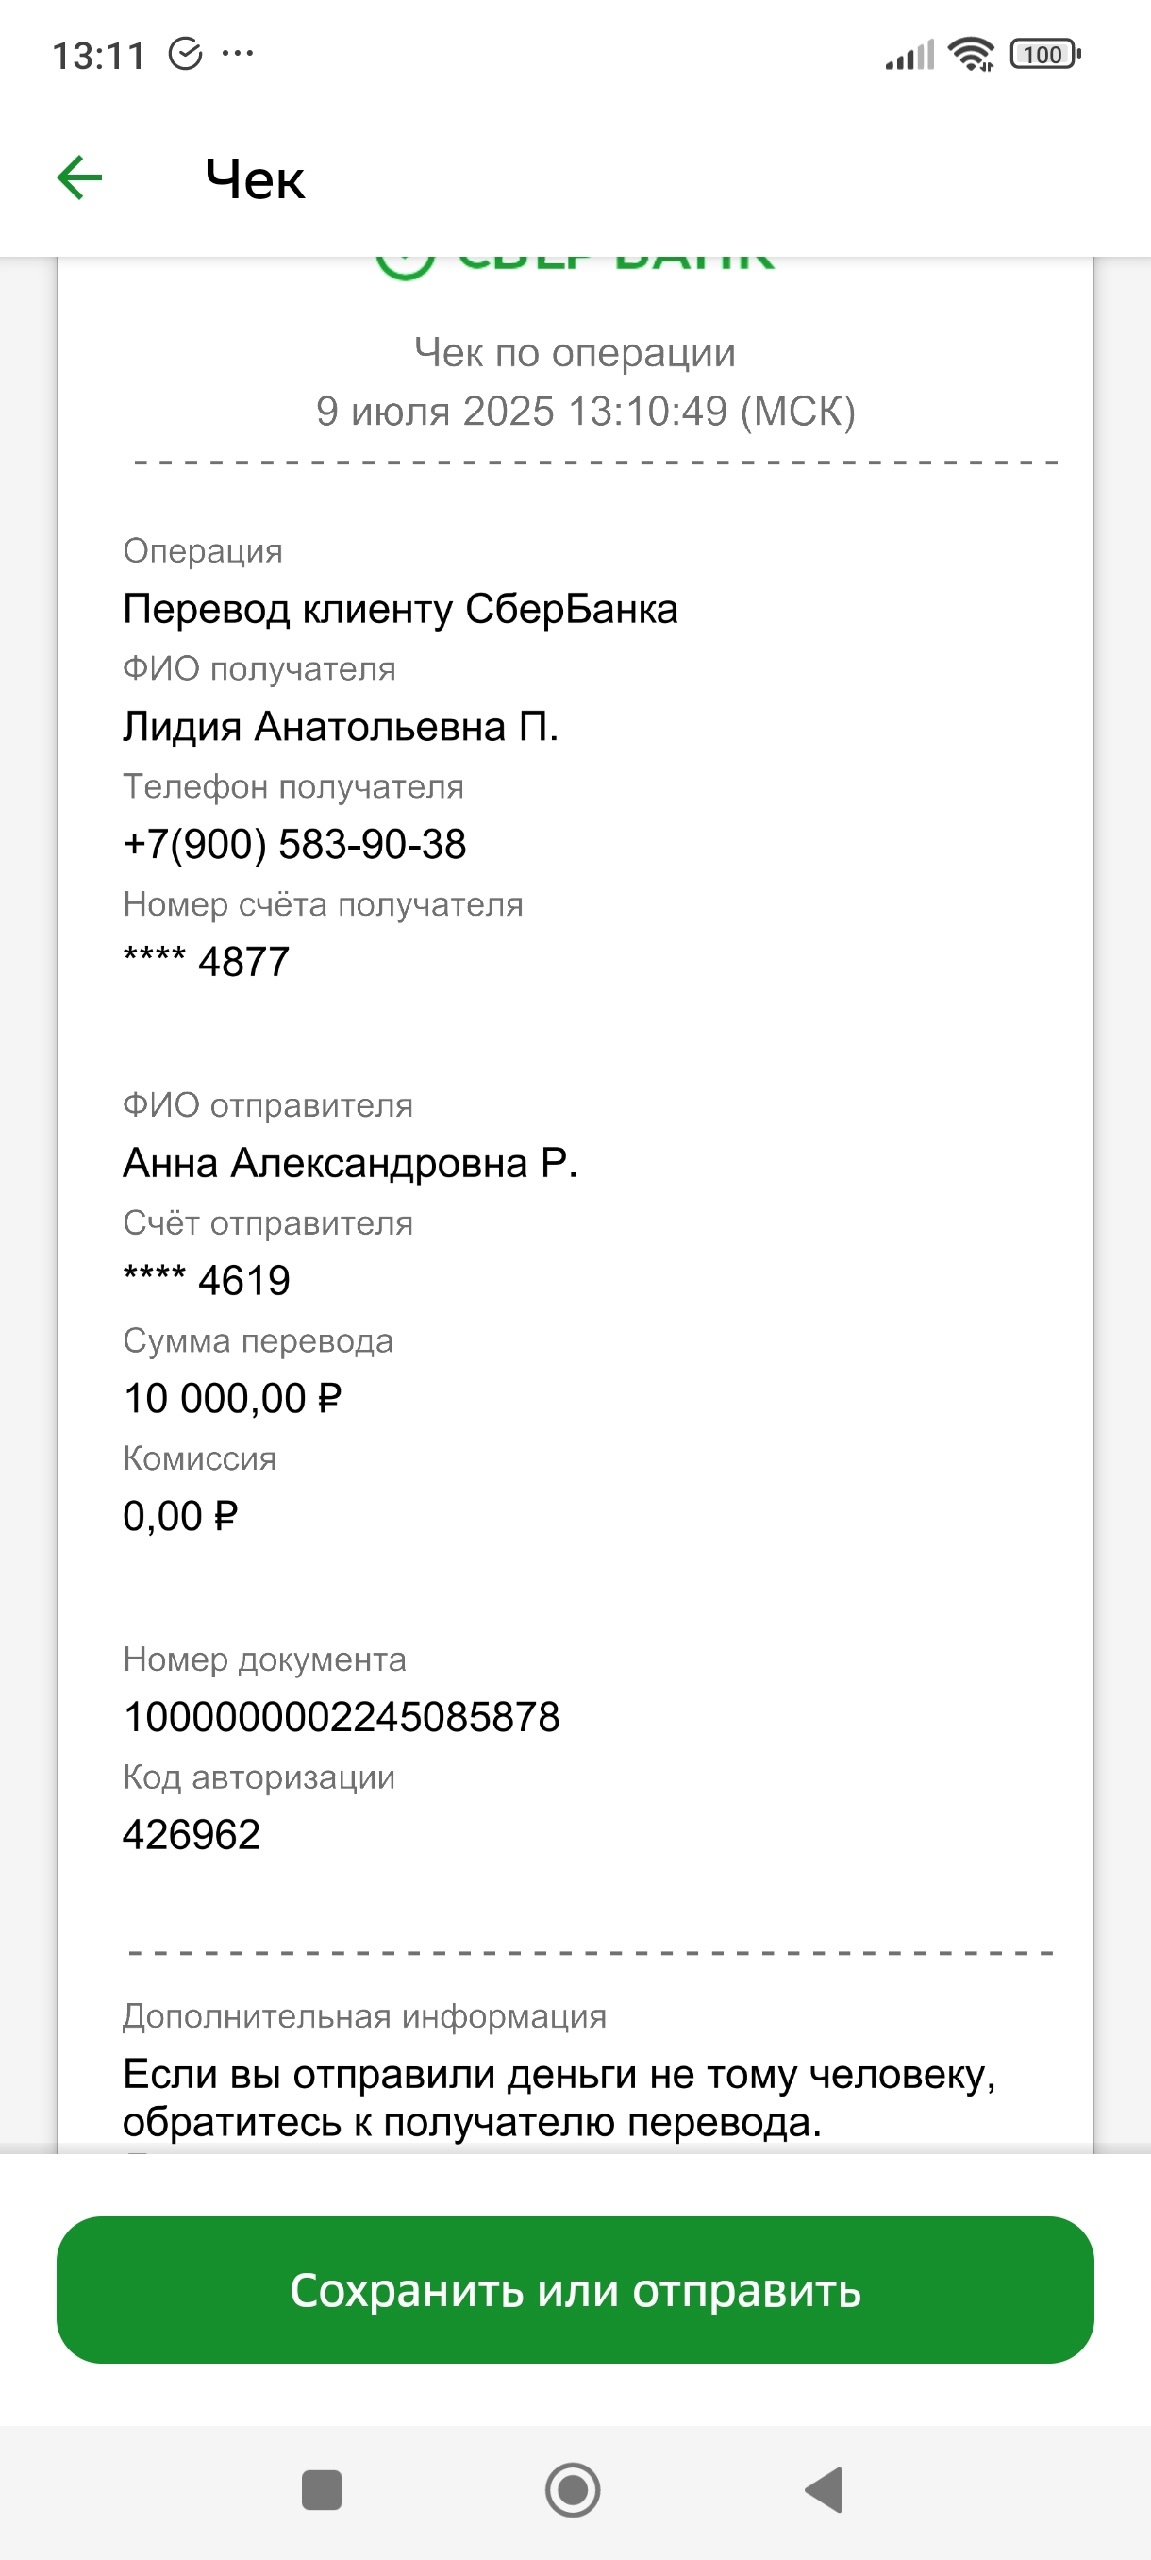
Task: Tap recipient account number **** 4877
Action: [x=206, y=962]
